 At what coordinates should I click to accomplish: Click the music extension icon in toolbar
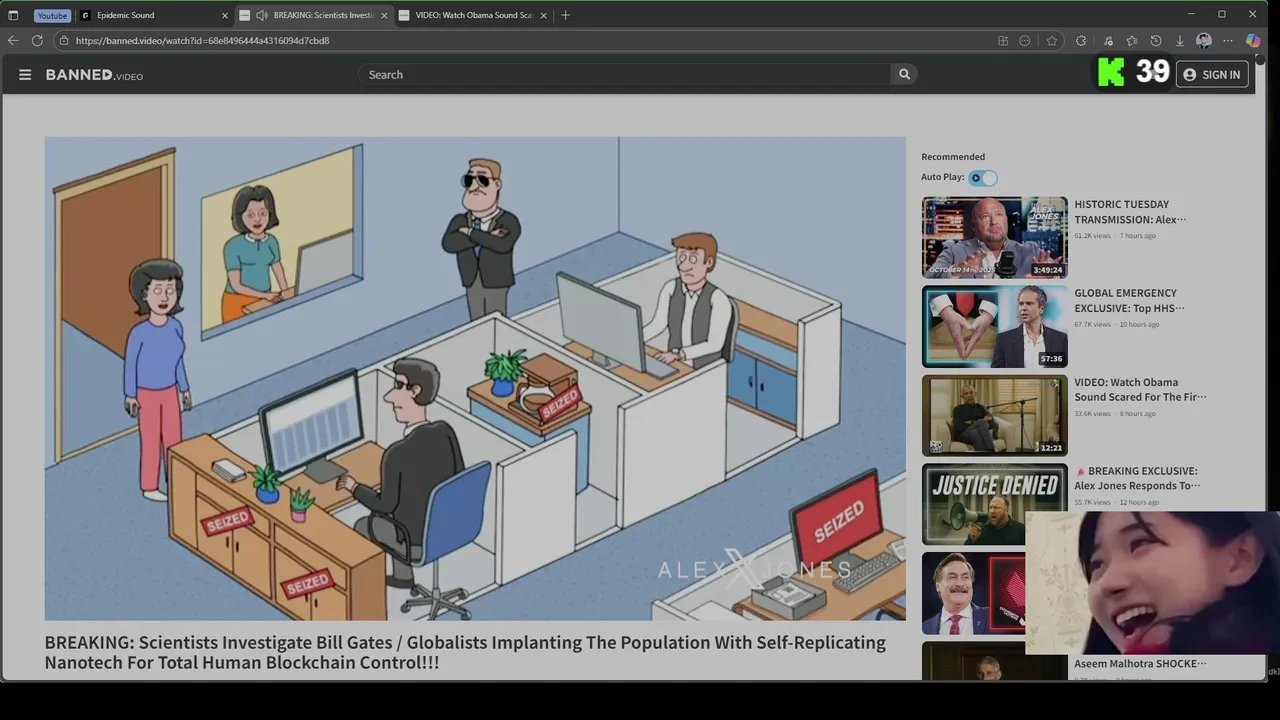pyautogui.click(x=1108, y=41)
